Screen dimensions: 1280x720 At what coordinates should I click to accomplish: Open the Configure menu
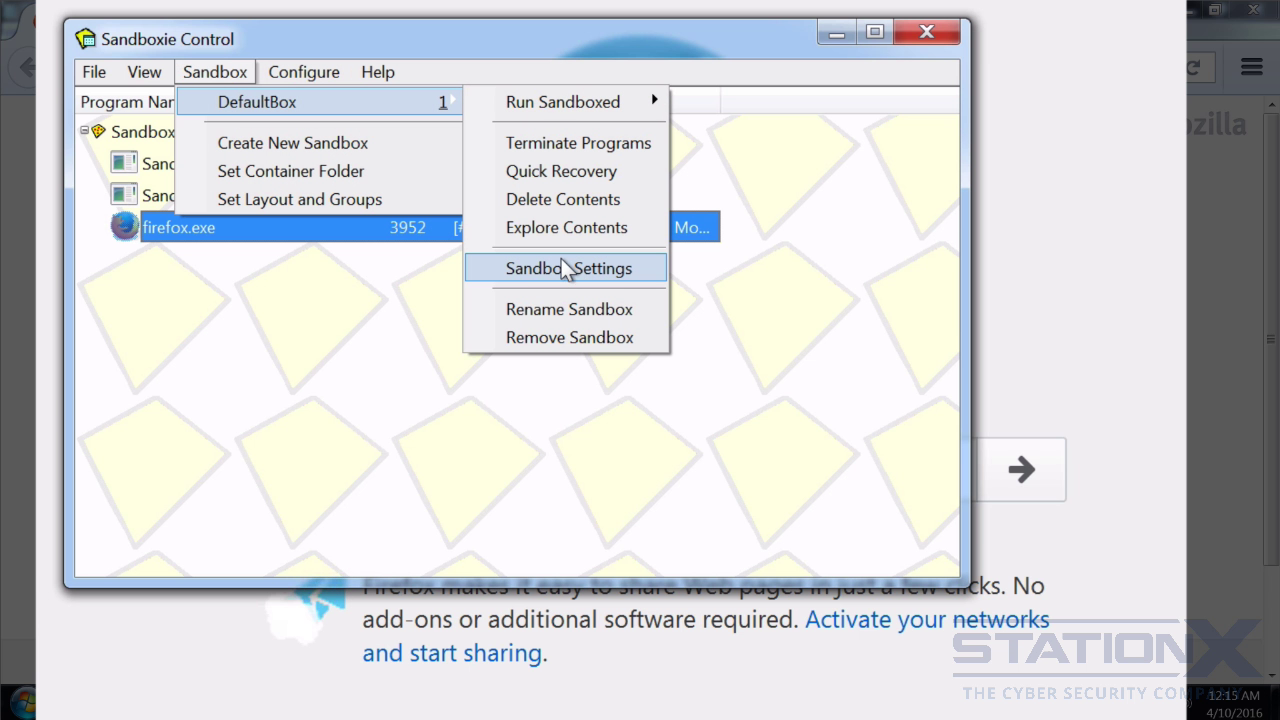click(x=304, y=72)
